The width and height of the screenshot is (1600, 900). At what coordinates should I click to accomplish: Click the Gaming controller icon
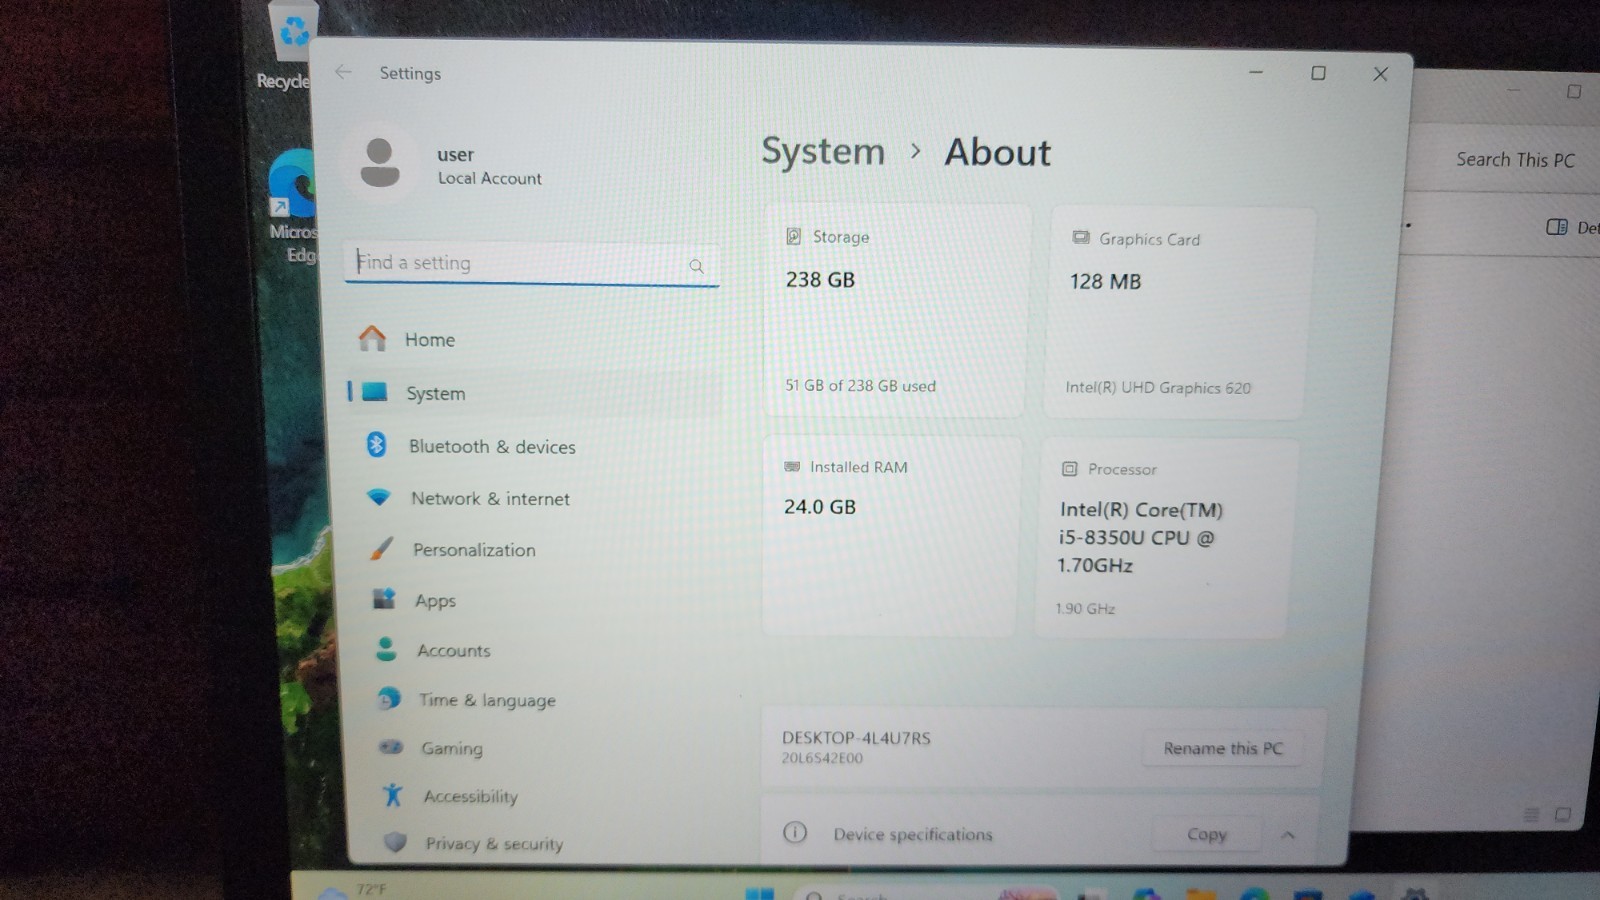[391, 747]
